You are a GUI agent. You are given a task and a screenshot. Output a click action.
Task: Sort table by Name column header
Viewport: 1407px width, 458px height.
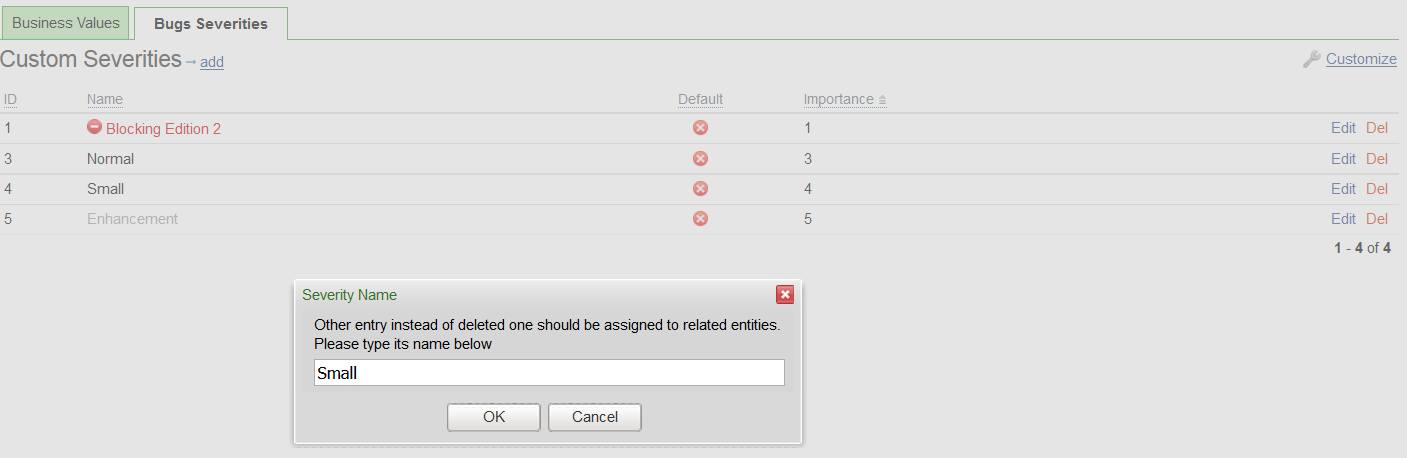[105, 99]
